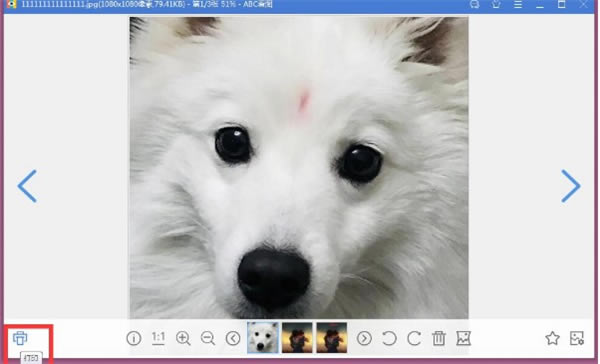
Task: Select the last sunset thumbnail
Action: click(332, 337)
